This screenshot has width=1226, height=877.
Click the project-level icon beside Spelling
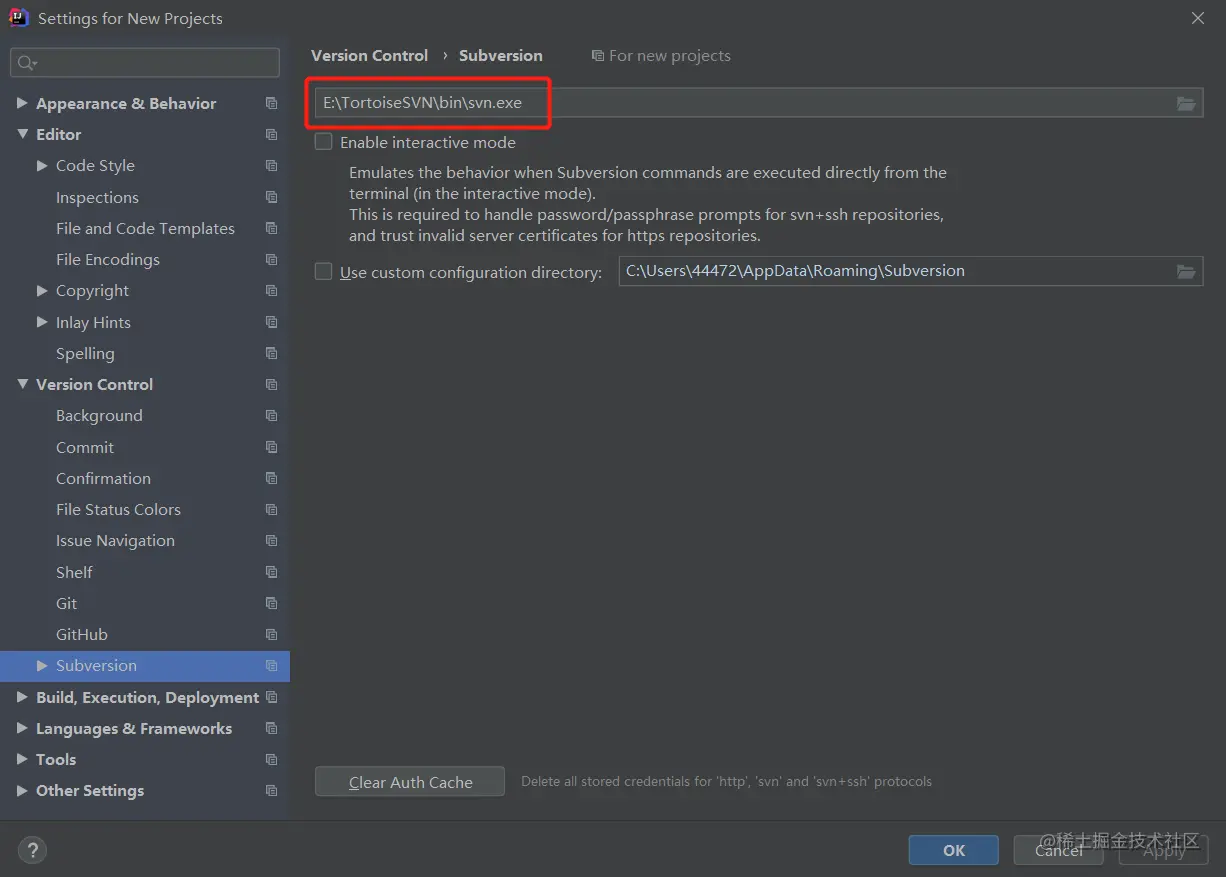click(x=271, y=353)
